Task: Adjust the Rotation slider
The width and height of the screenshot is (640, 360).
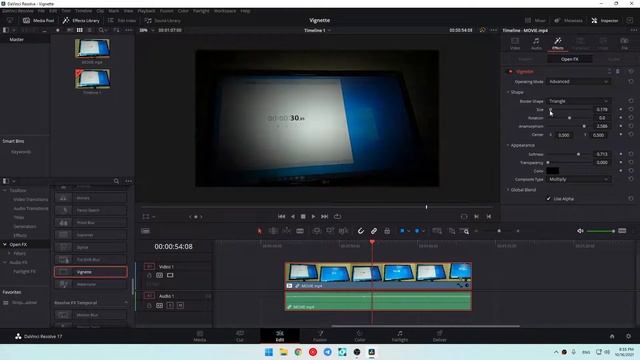Action: pos(569,118)
